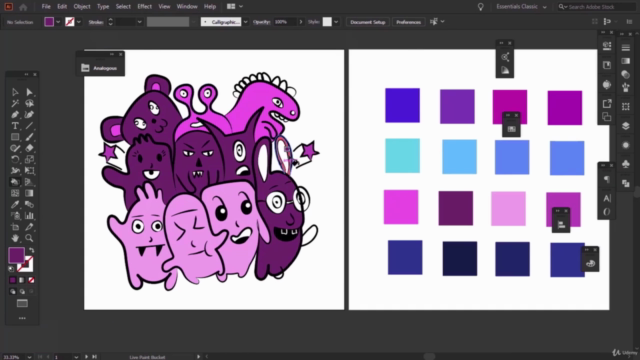This screenshot has height=360, width=640.
Task: Choose the Rotate tool
Action: pos(15,160)
